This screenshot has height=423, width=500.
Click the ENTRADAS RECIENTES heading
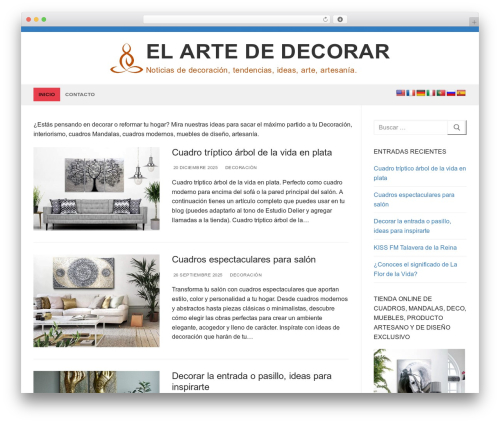pyautogui.click(x=410, y=152)
